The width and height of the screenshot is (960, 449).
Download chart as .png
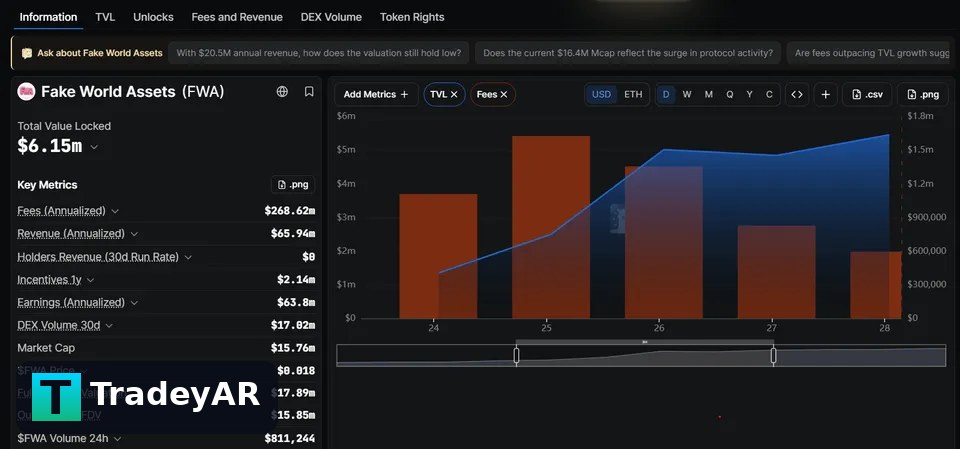point(923,94)
